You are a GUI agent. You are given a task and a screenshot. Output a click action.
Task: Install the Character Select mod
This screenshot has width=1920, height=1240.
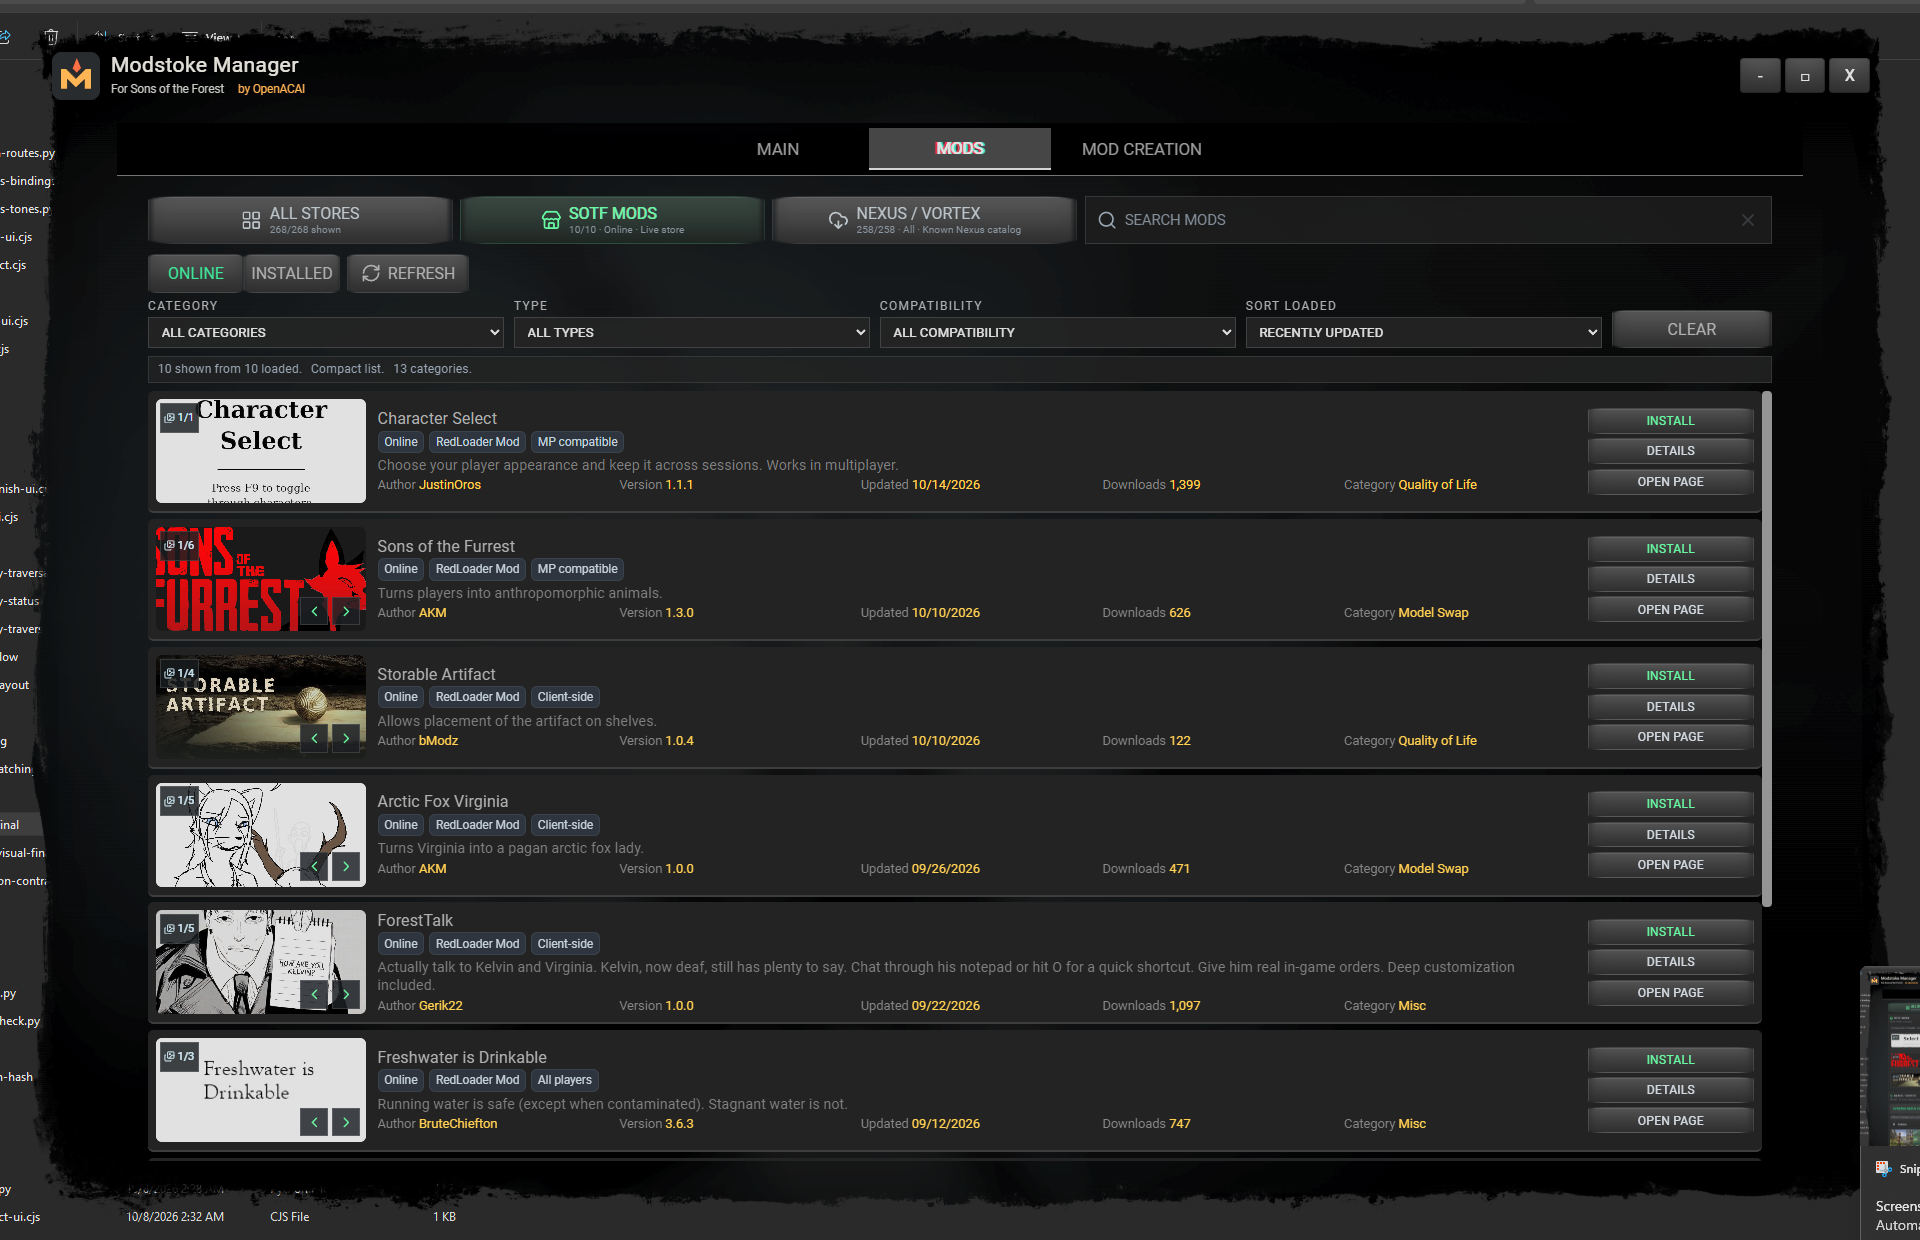click(x=1670, y=421)
